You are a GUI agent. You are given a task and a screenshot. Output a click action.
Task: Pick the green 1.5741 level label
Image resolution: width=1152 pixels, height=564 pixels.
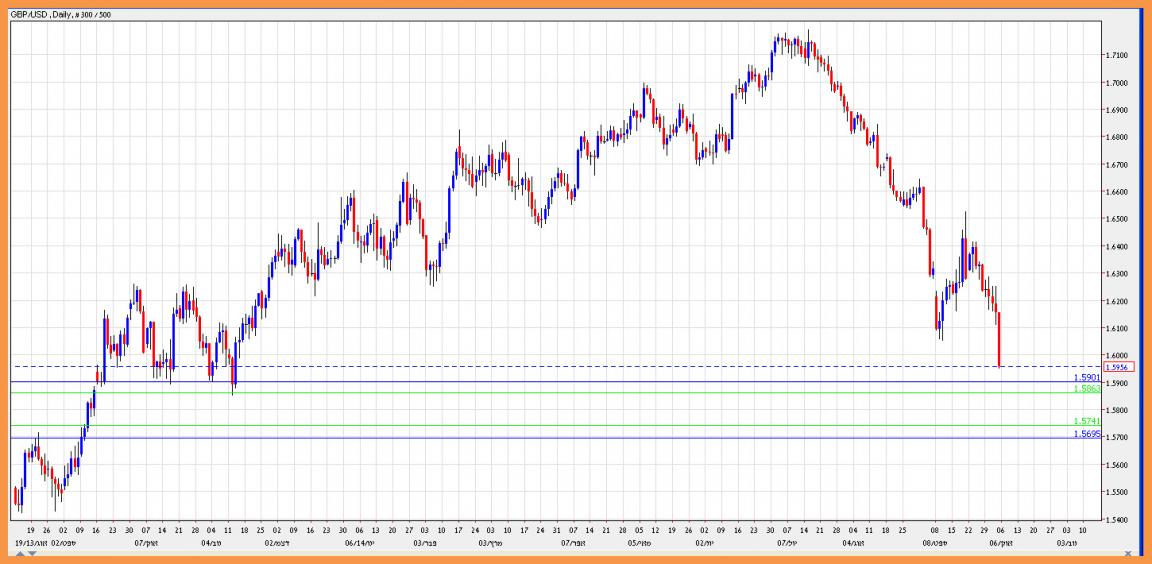click(x=1087, y=422)
